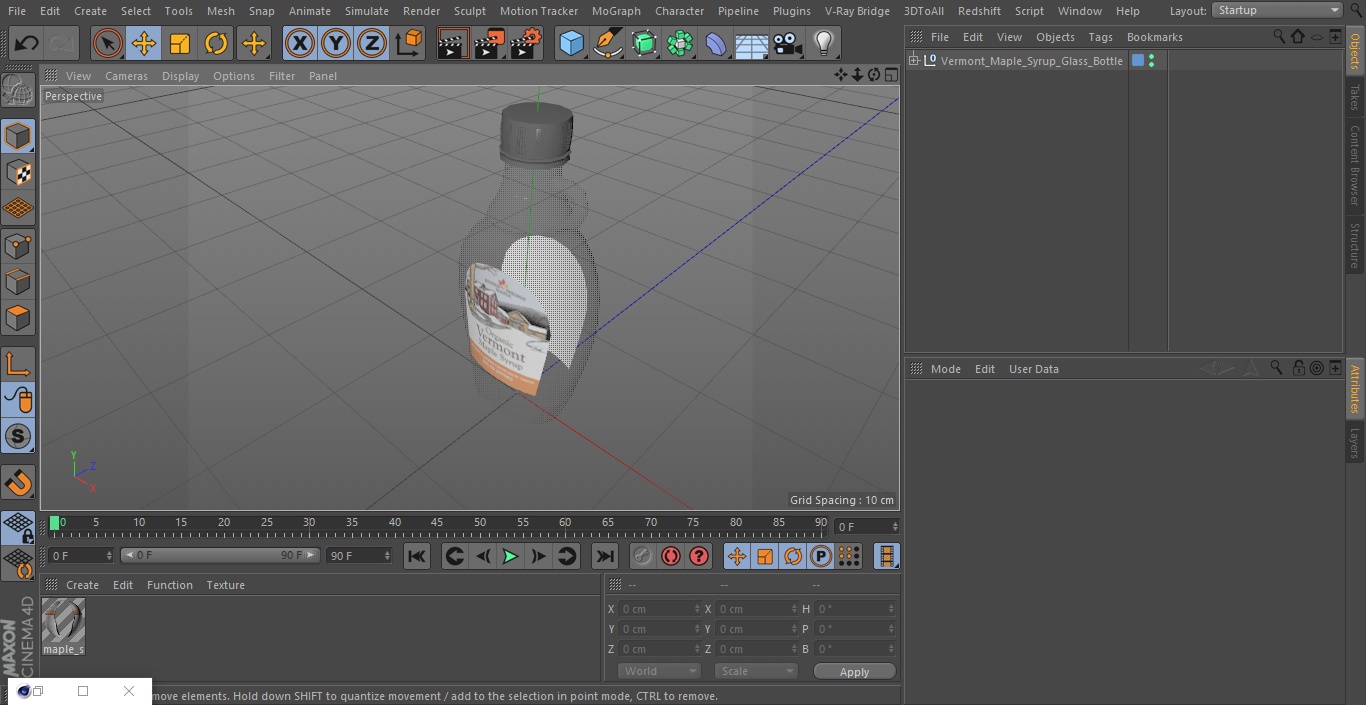Activate the Rotate tool
This screenshot has height=705, width=1366.
click(216, 43)
